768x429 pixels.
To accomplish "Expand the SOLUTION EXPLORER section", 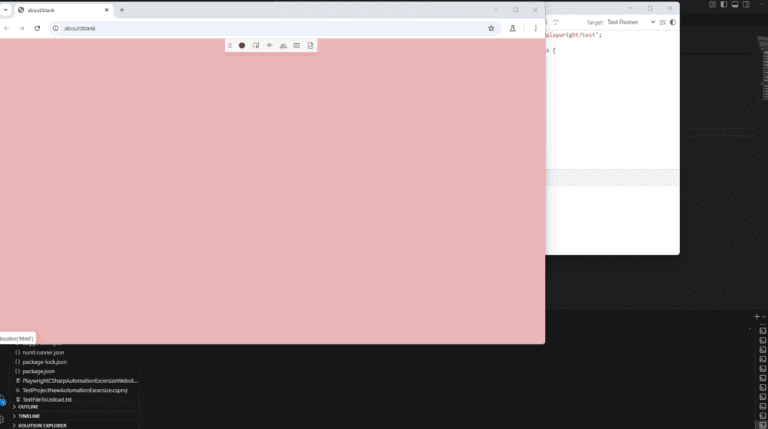I will coord(42,426).
